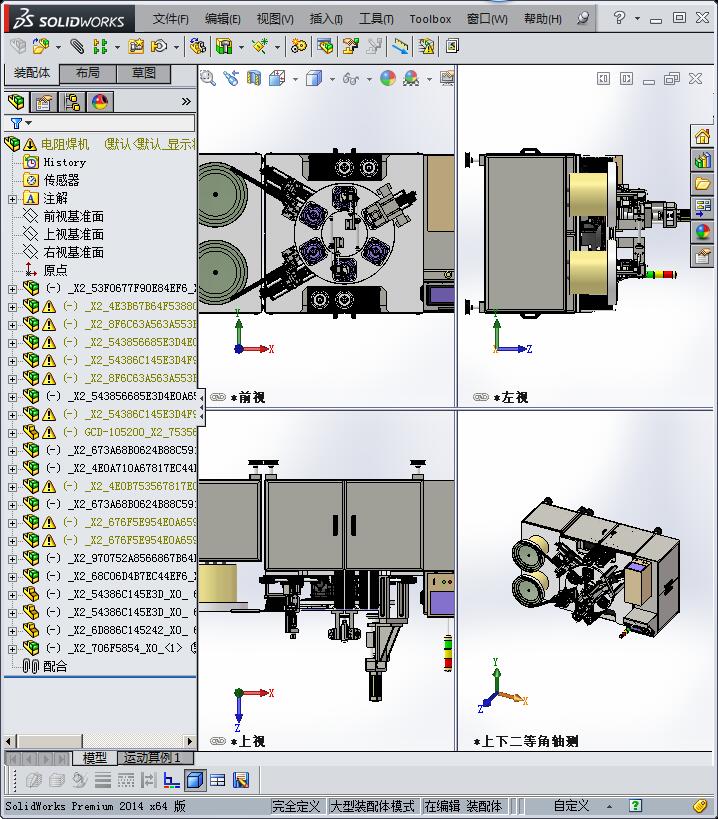
Task: Click the Zoom to Fit magnifier icon
Action: [x=208, y=78]
